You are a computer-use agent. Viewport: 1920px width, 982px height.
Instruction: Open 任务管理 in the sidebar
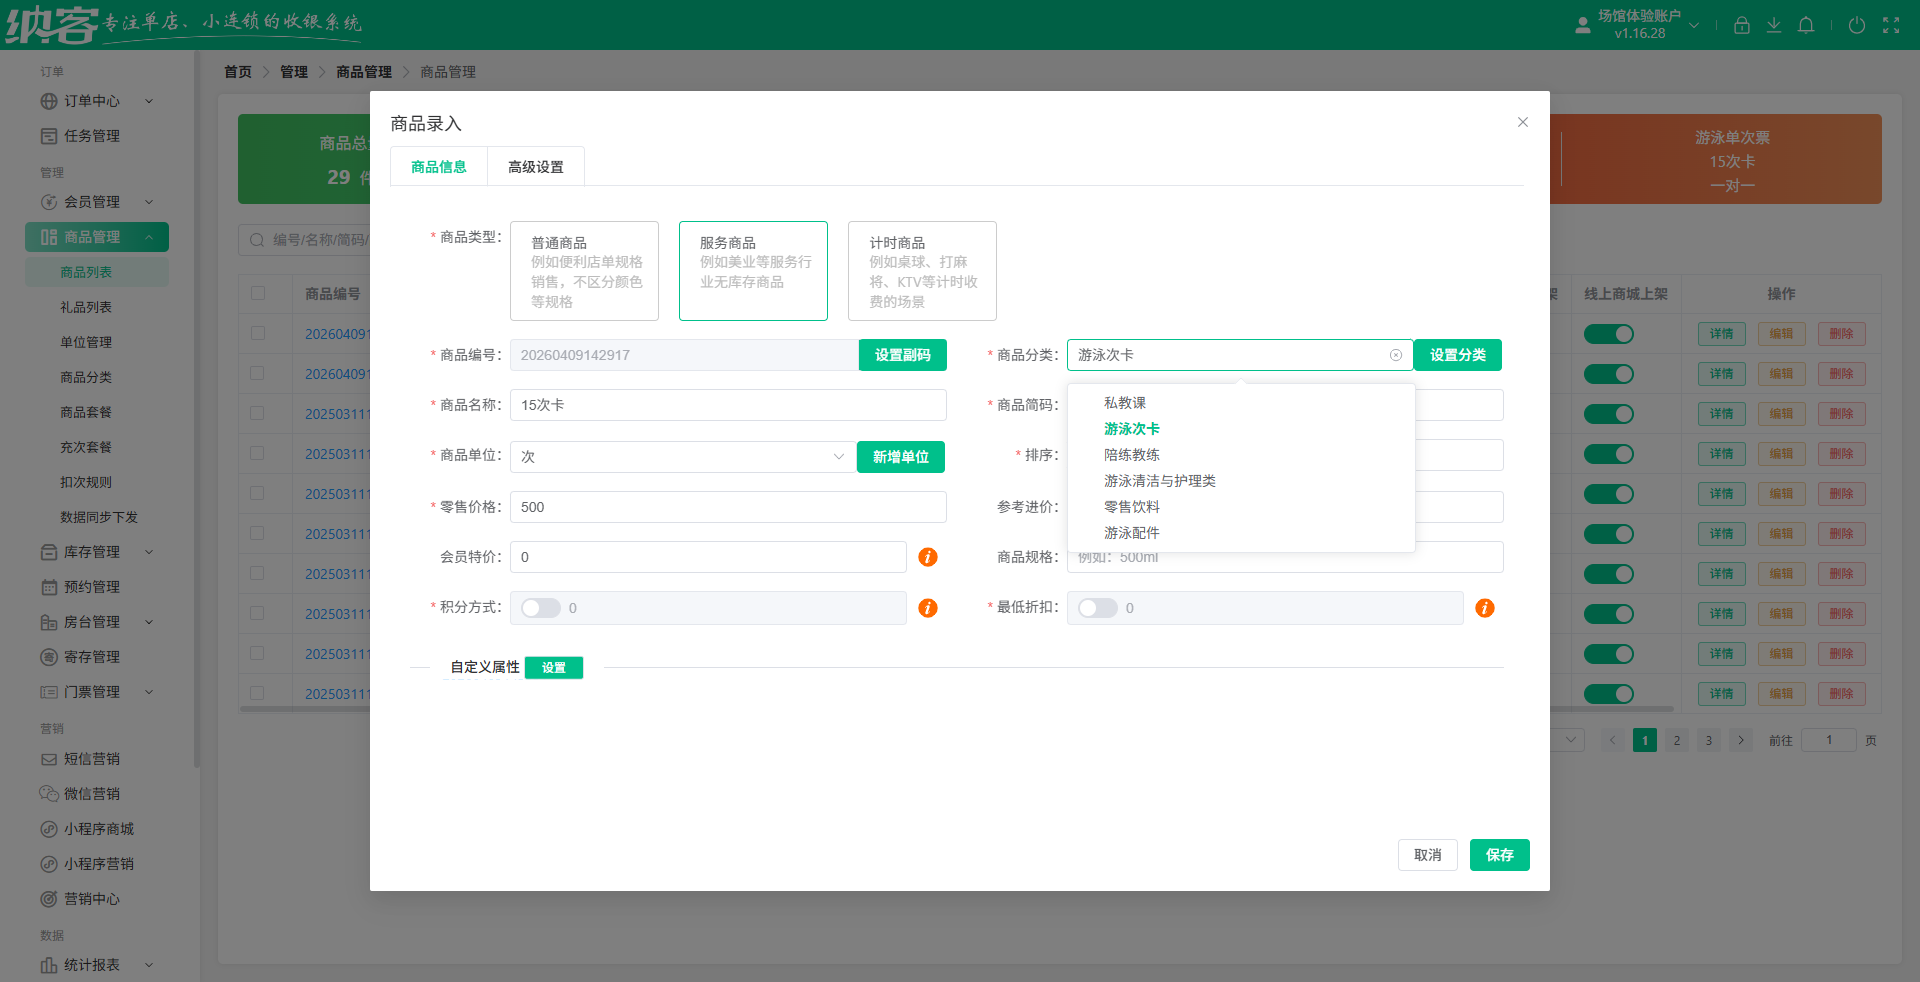(91, 136)
